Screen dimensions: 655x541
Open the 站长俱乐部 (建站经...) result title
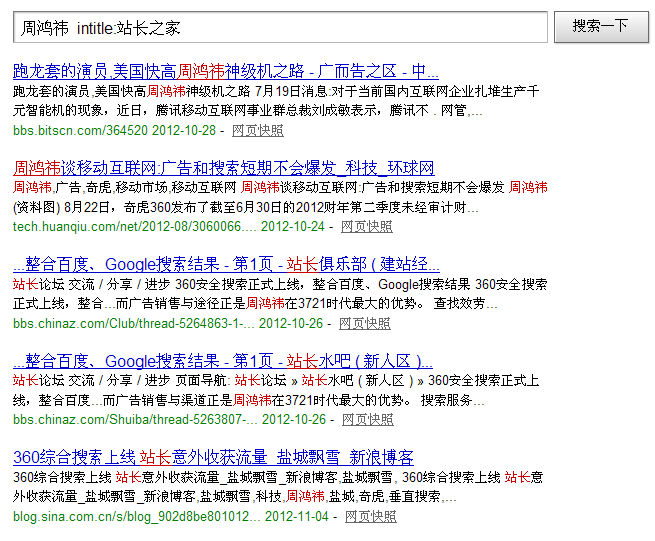pos(226,264)
